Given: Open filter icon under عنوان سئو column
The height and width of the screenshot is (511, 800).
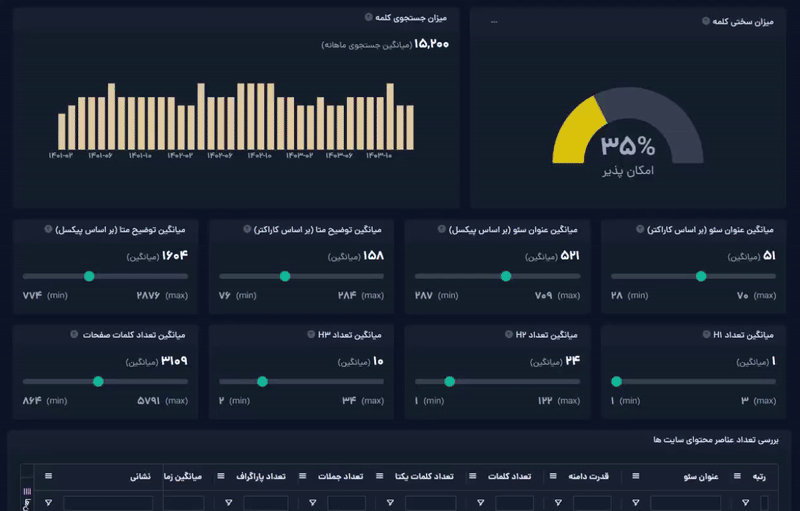Looking at the screenshot, I should click(638, 503).
